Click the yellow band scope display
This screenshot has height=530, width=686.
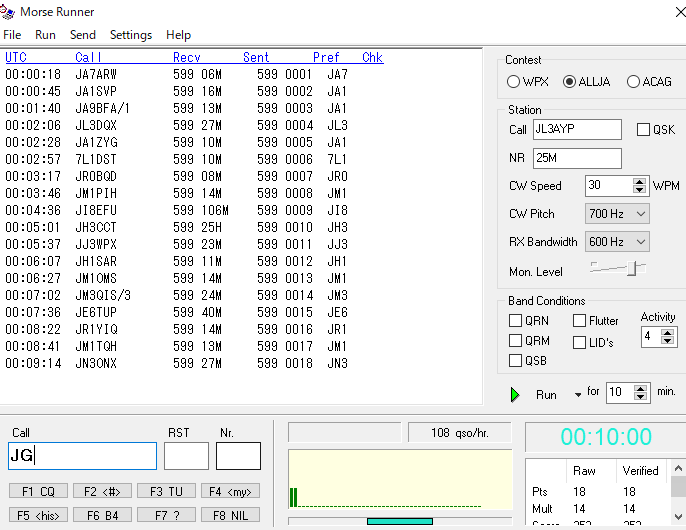[400, 480]
